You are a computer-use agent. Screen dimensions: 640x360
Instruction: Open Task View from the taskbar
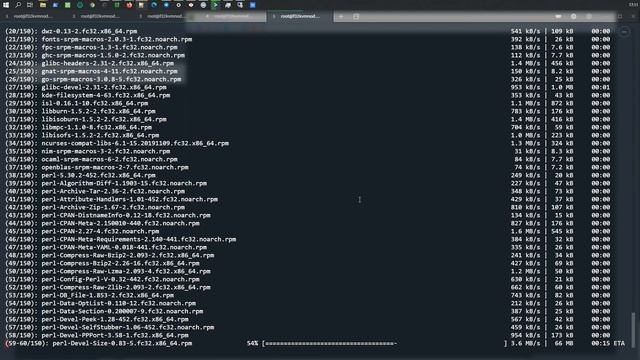coord(30,5)
